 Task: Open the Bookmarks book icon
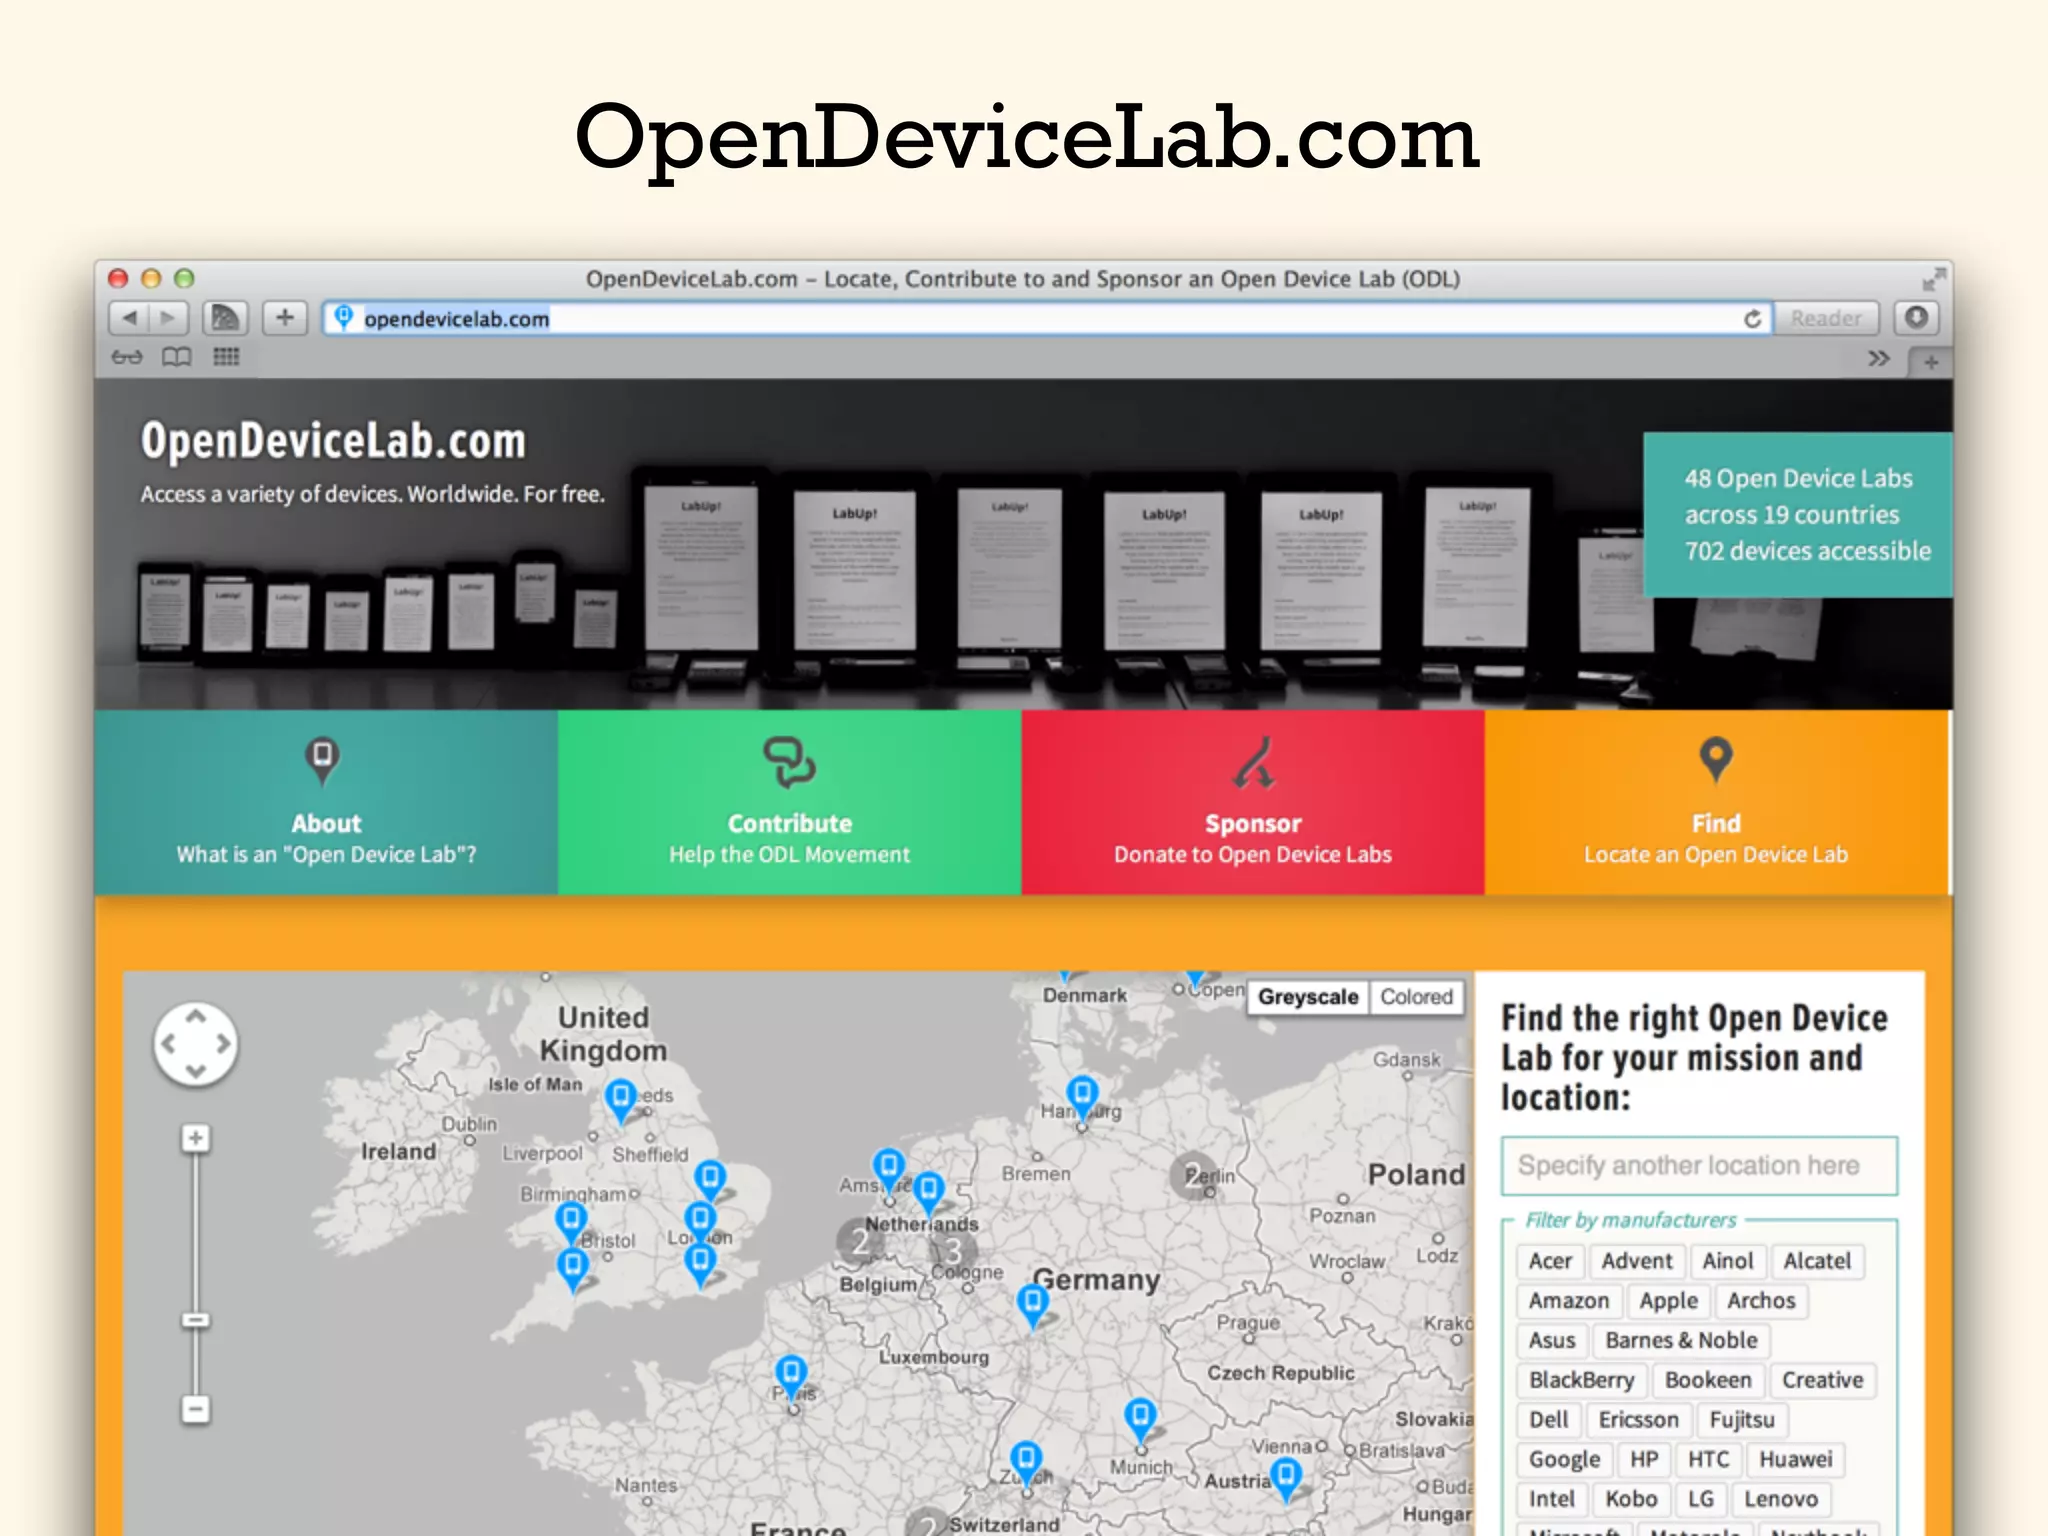click(x=177, y=357)
